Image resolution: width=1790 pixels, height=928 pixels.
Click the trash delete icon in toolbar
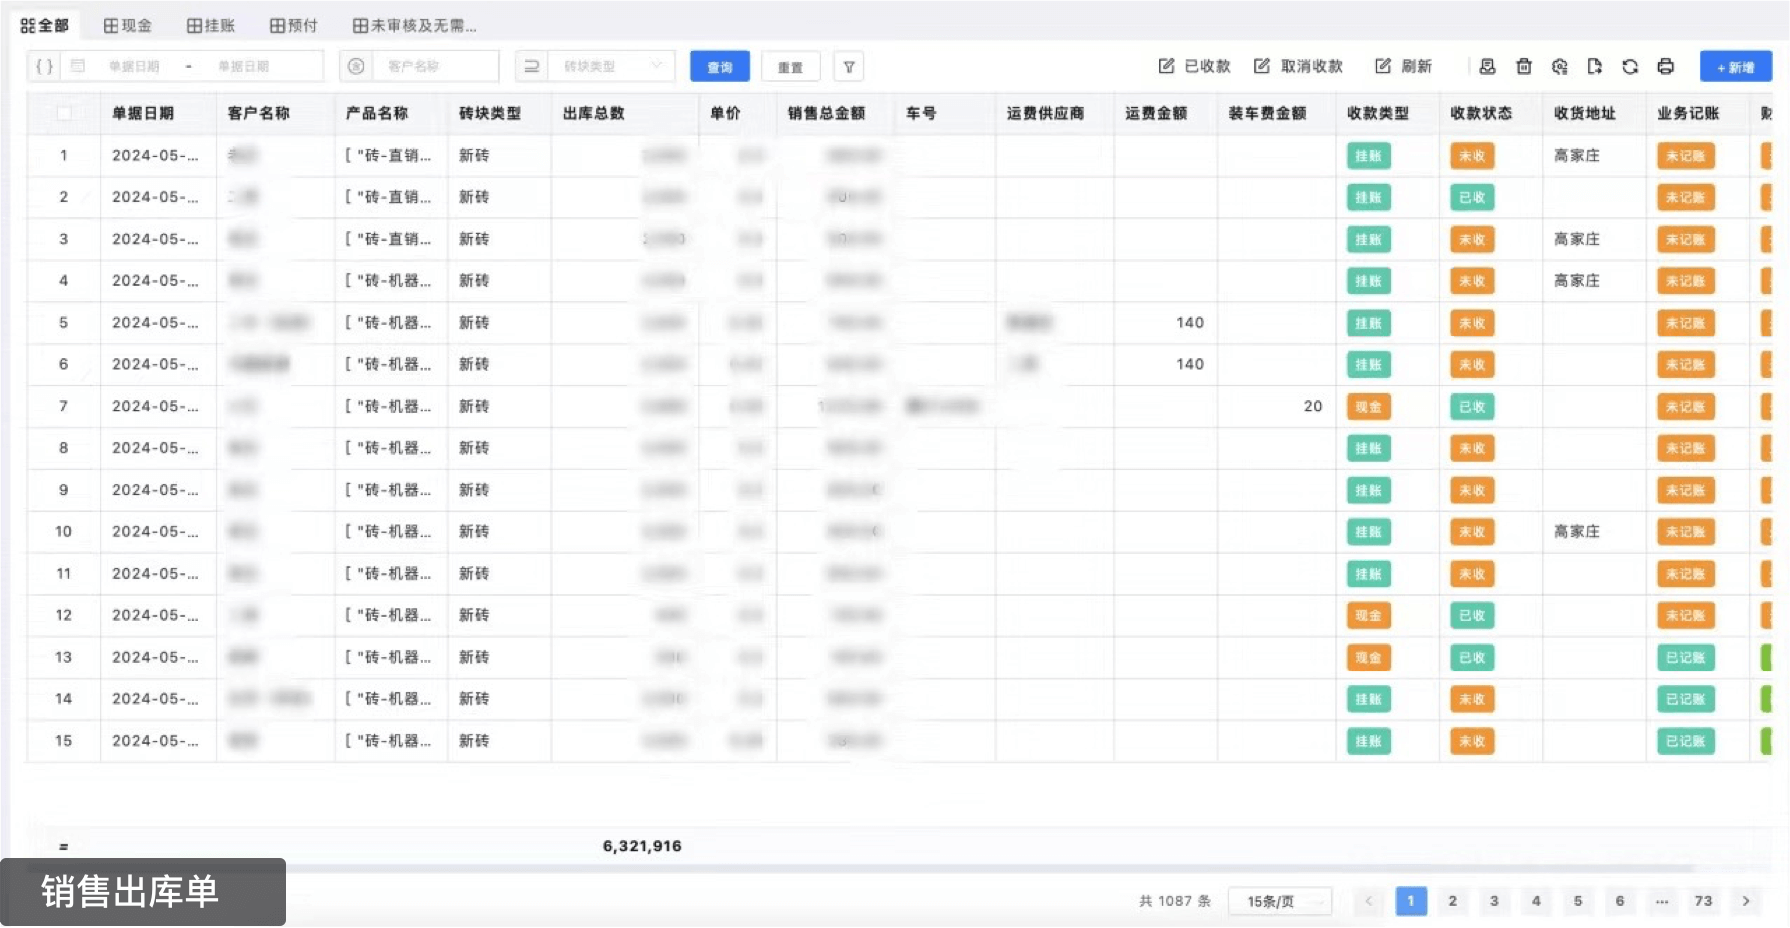[1524, 66]
